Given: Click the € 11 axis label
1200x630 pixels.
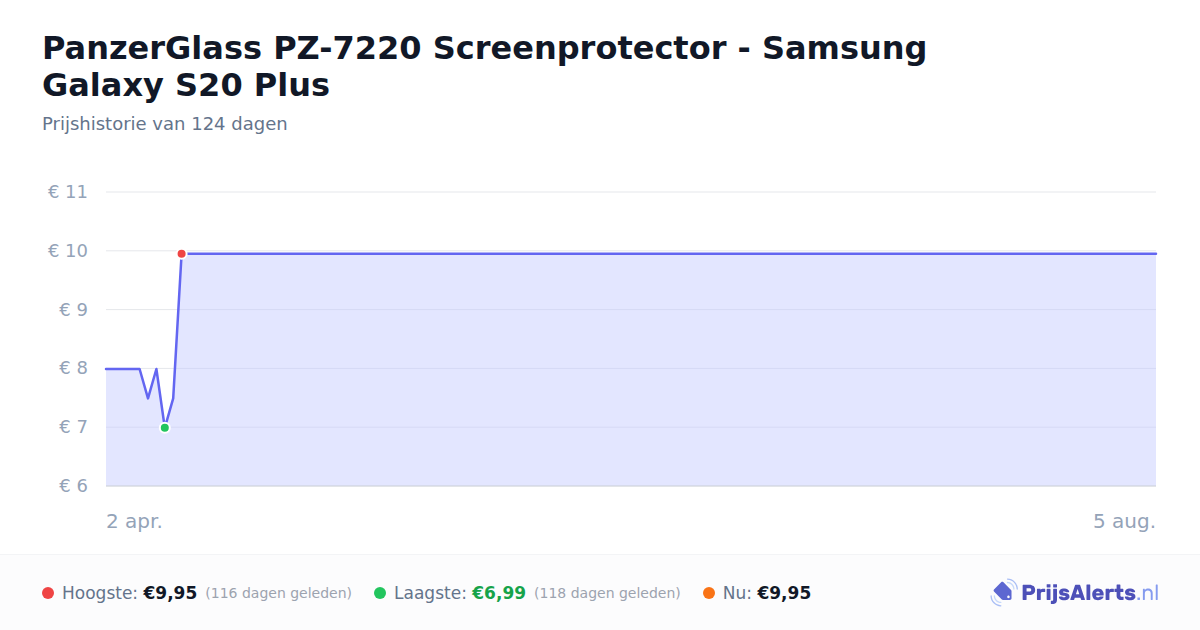Looking at the screenshot, I should pyautogui.click(x=68, y=192).
